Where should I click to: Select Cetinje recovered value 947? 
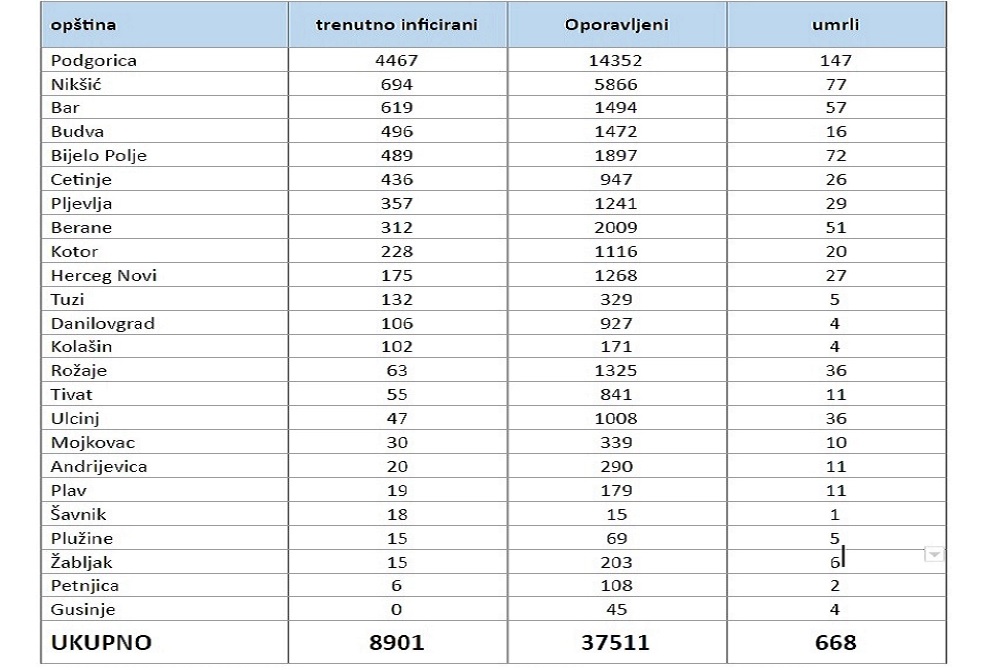click(x=616, y=180)
